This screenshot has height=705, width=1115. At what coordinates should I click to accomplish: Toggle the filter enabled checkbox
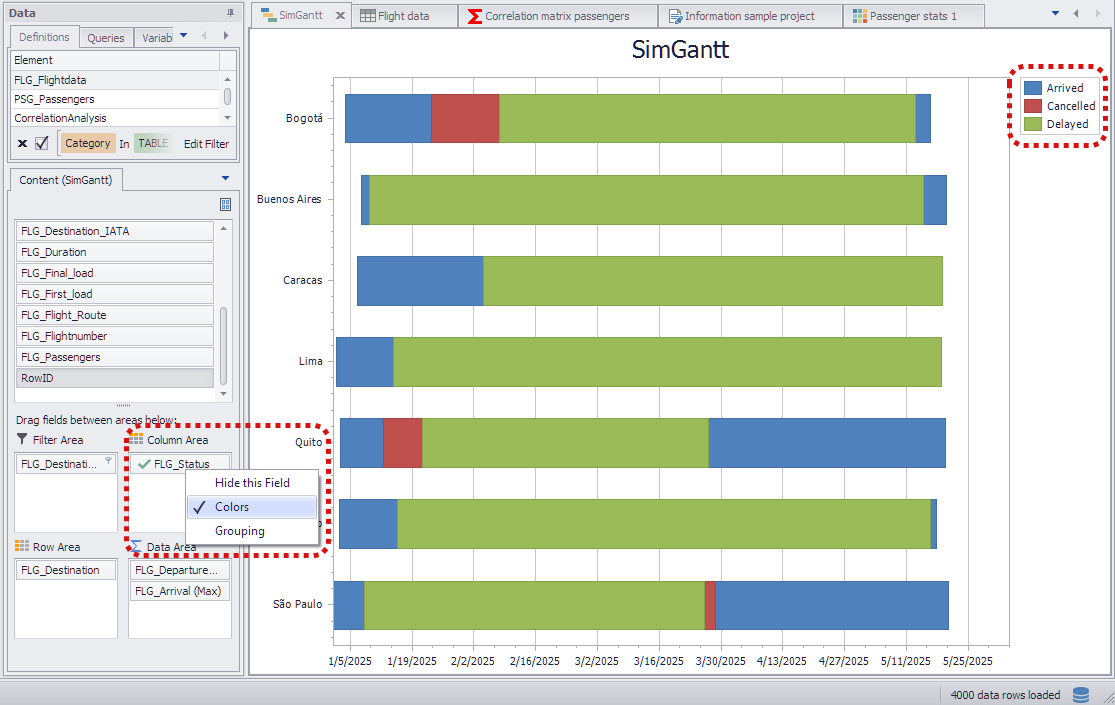(42, 143)
